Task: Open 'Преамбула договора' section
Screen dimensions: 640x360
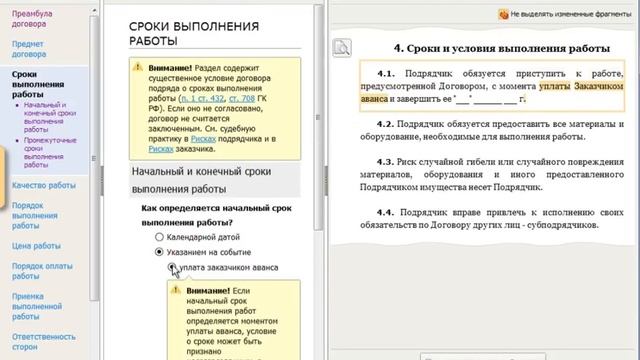Action: tap(32, 19)
